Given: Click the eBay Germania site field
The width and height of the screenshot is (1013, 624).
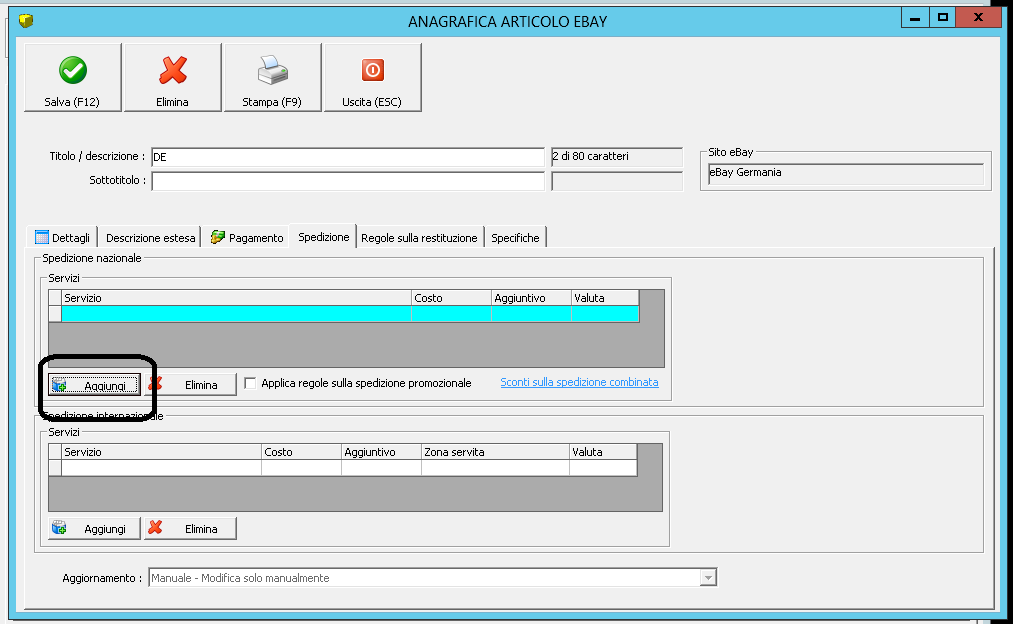Looking at the screenshot, I should tap(846, 174).
